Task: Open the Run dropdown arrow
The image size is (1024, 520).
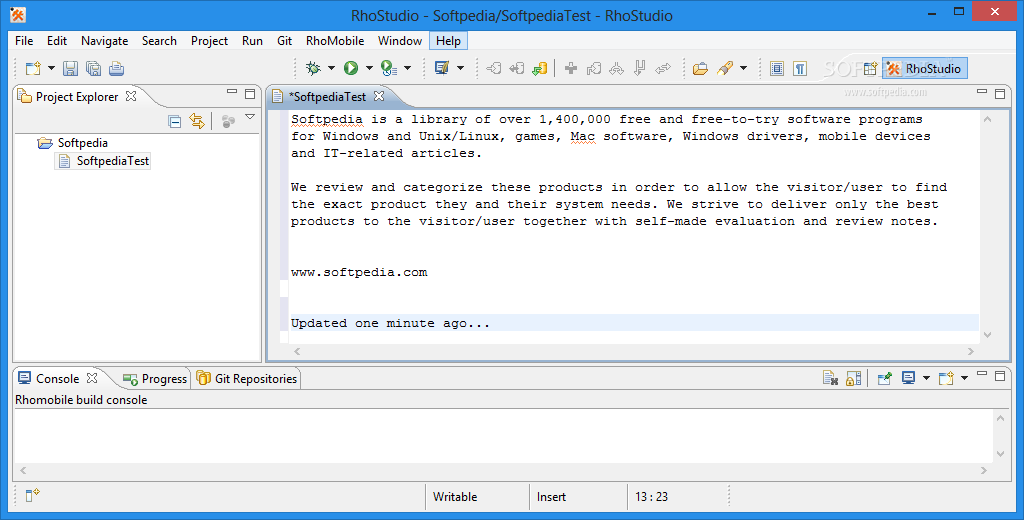Action: [369, 68]
